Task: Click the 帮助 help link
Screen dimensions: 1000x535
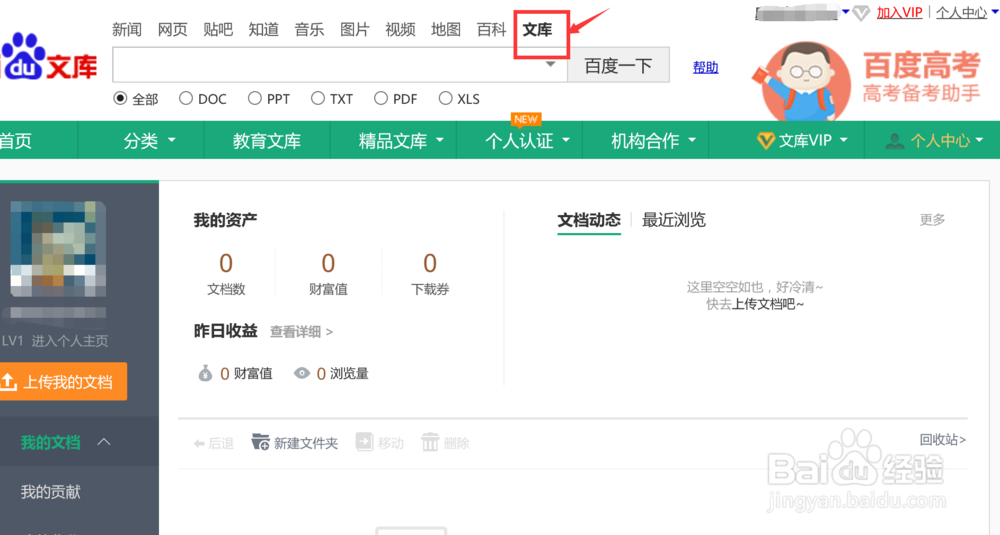Action: click(x=705, y=68)
